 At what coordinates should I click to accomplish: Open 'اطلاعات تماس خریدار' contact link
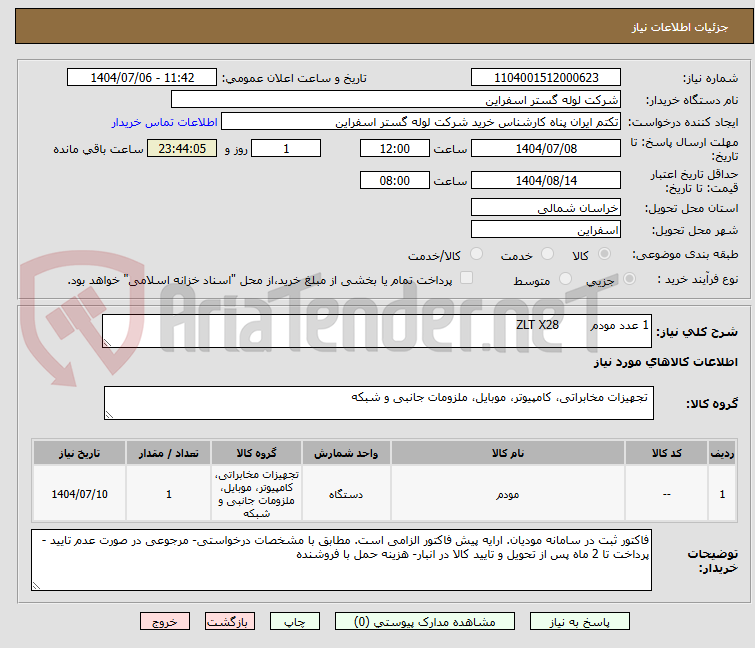point(165,122)
